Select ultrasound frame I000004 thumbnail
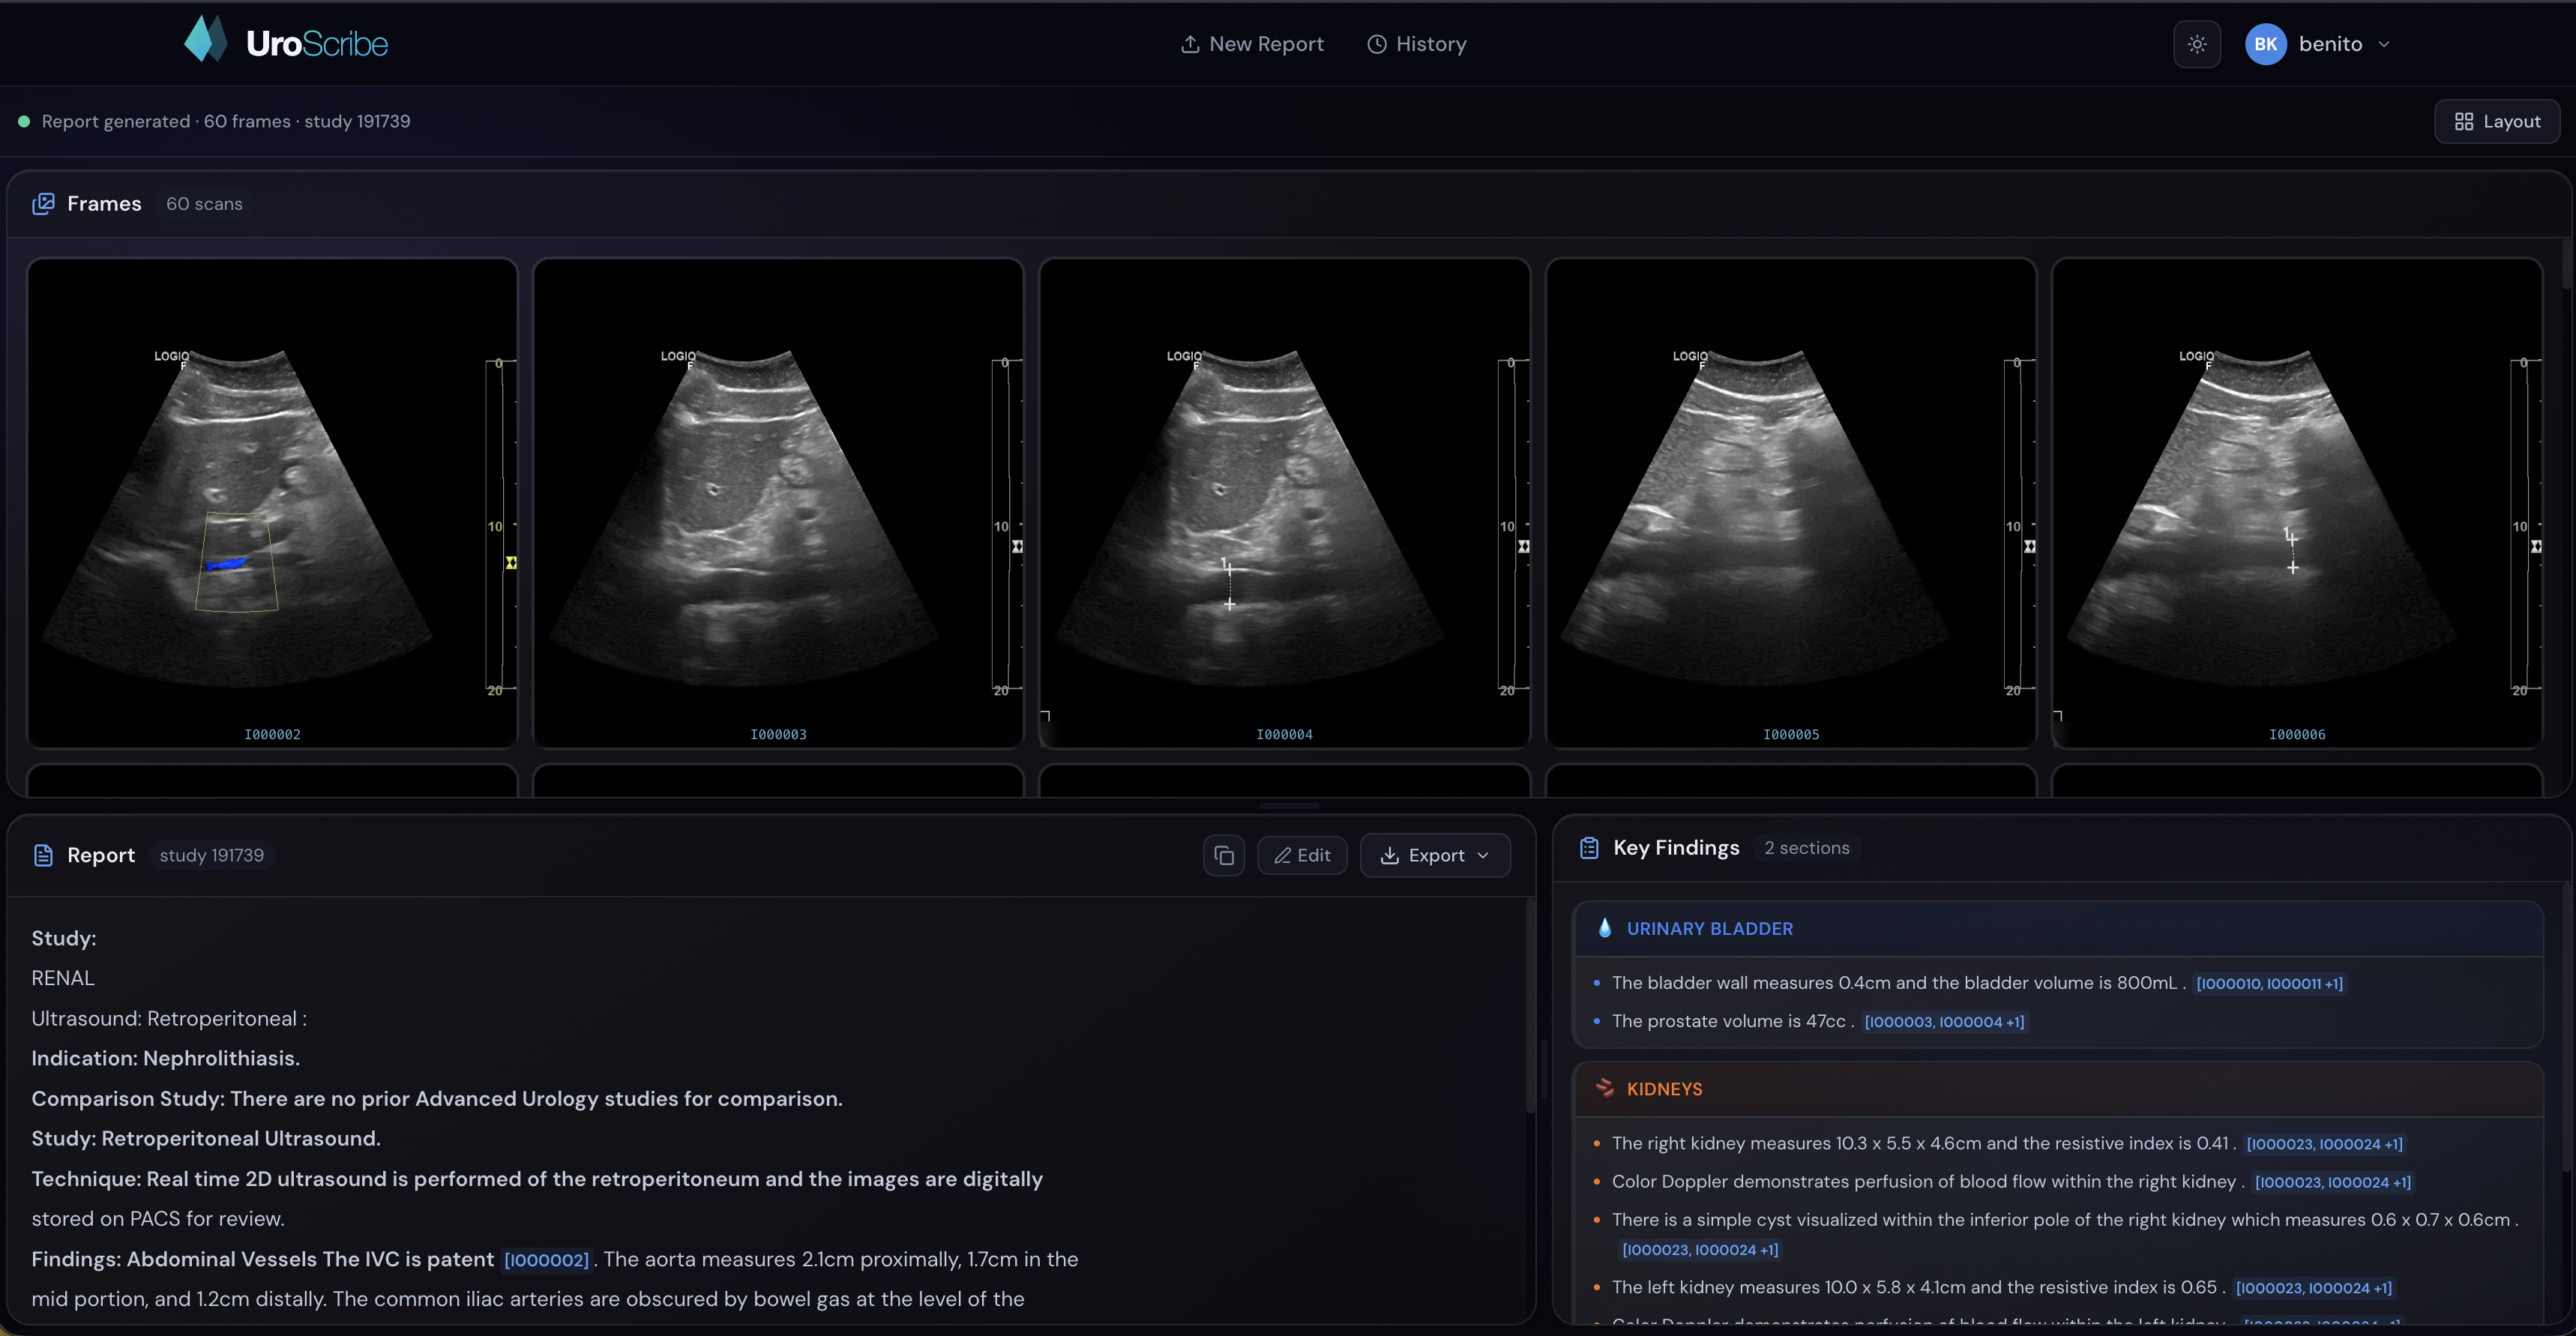Viewport: 2576px width, 1336px height. [1284, 503]
